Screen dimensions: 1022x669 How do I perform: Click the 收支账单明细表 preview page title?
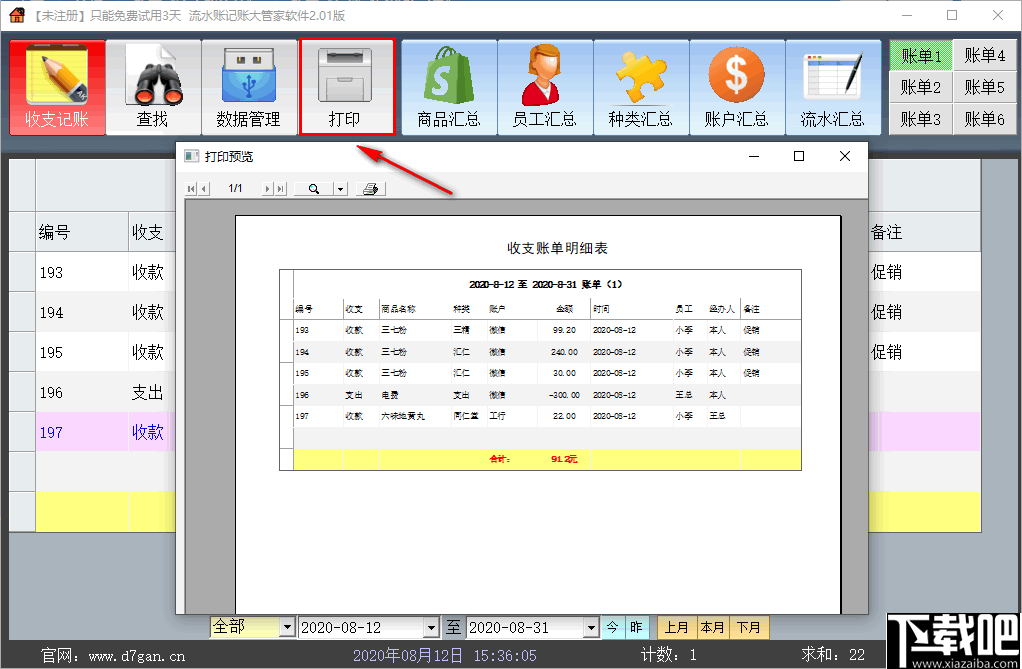(x=557, y=248)
